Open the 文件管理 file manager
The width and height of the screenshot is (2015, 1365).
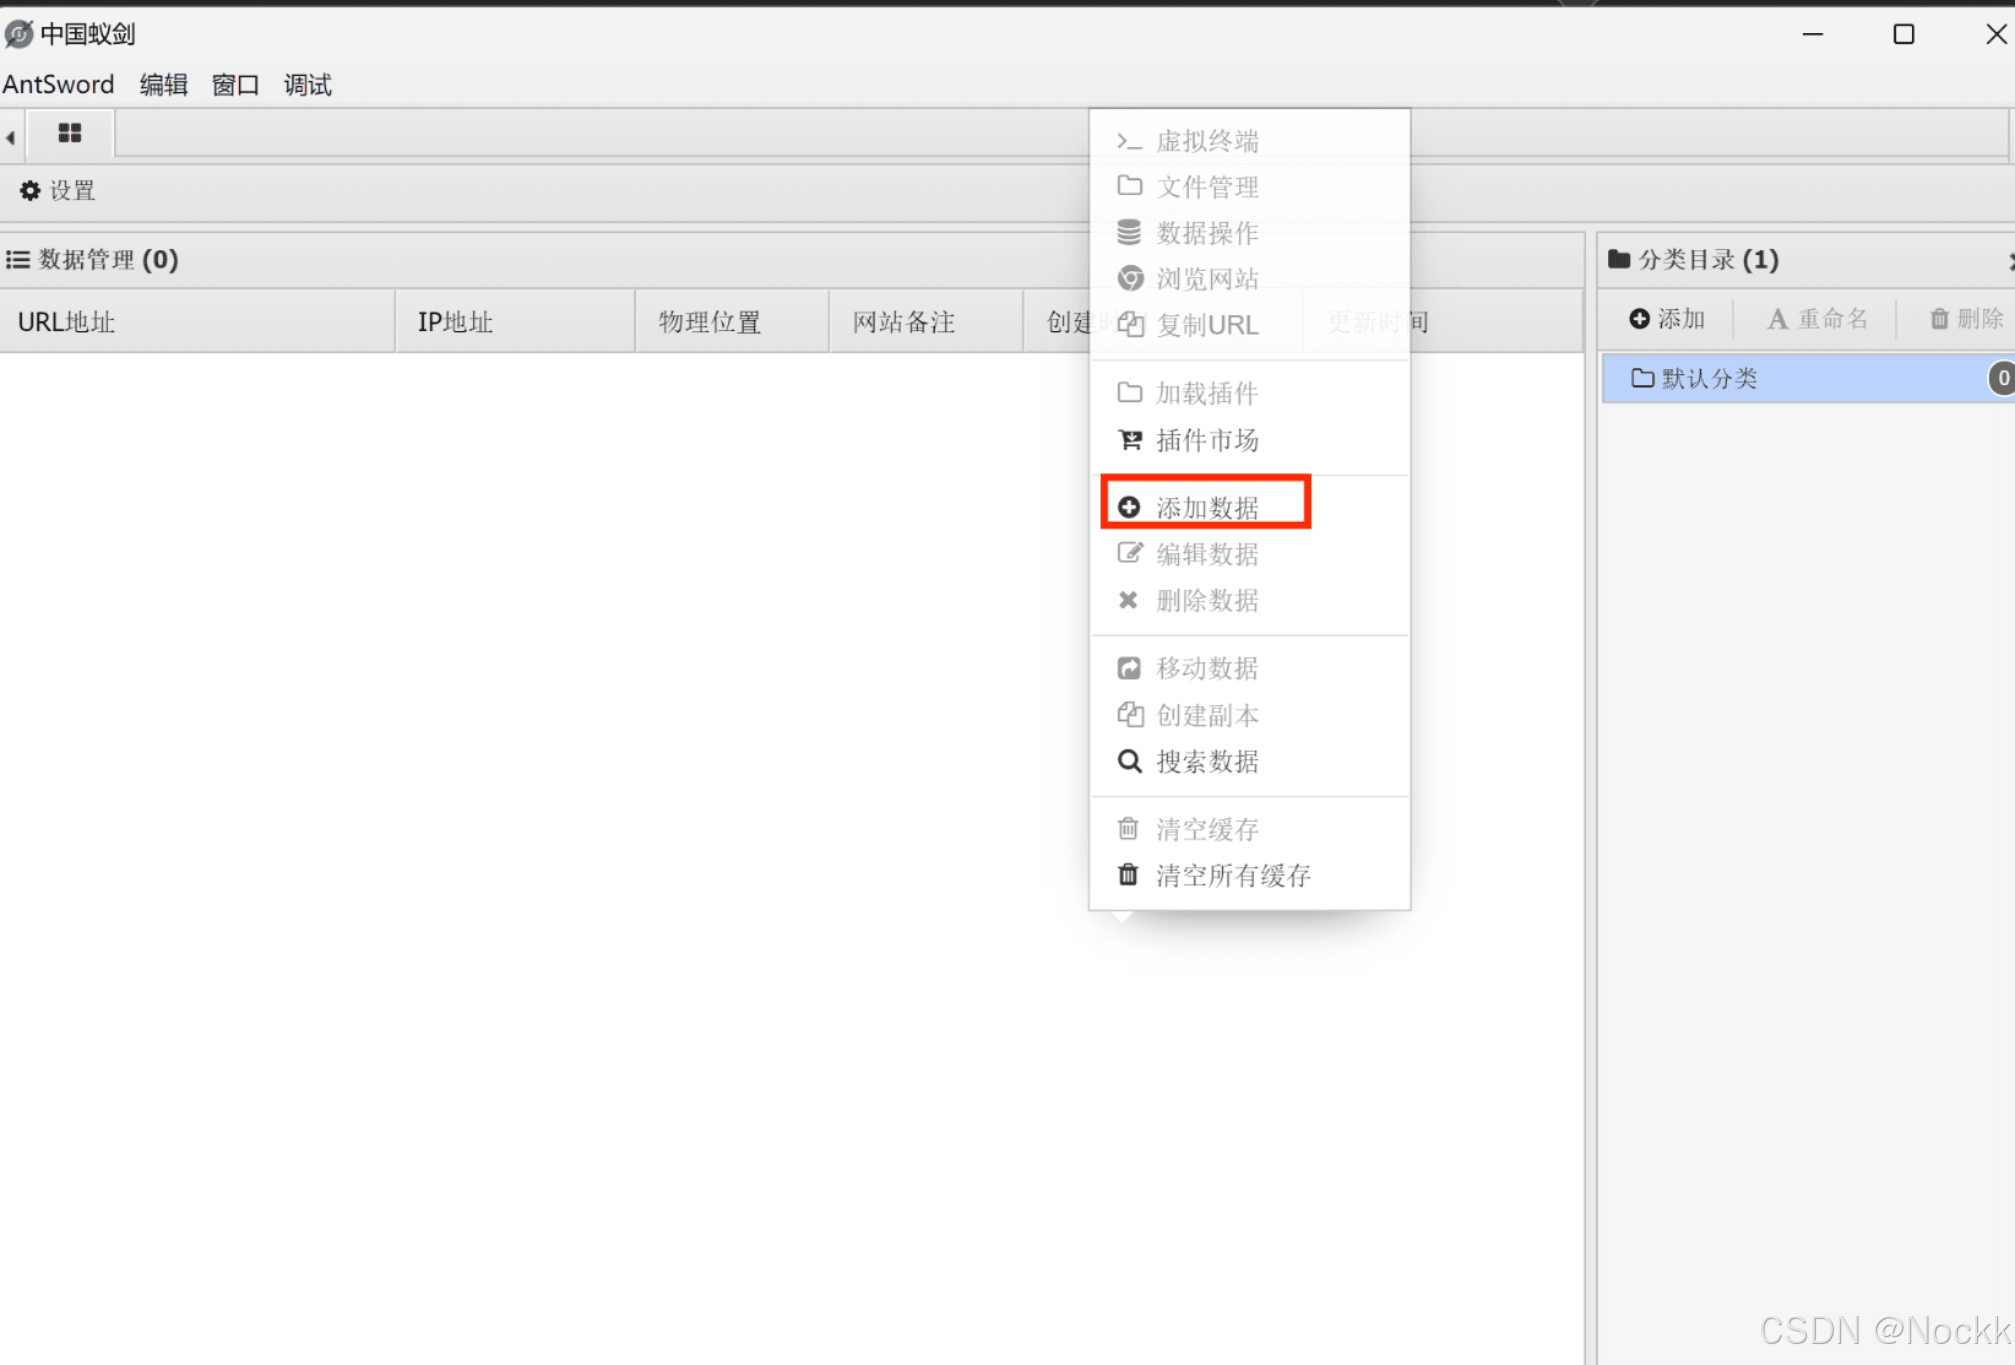(1206, 186)
